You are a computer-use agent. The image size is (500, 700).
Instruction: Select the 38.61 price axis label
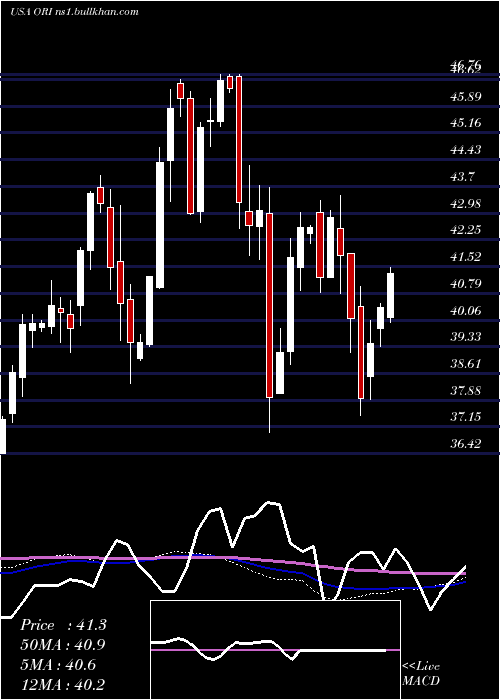click(x=466, y=363)
